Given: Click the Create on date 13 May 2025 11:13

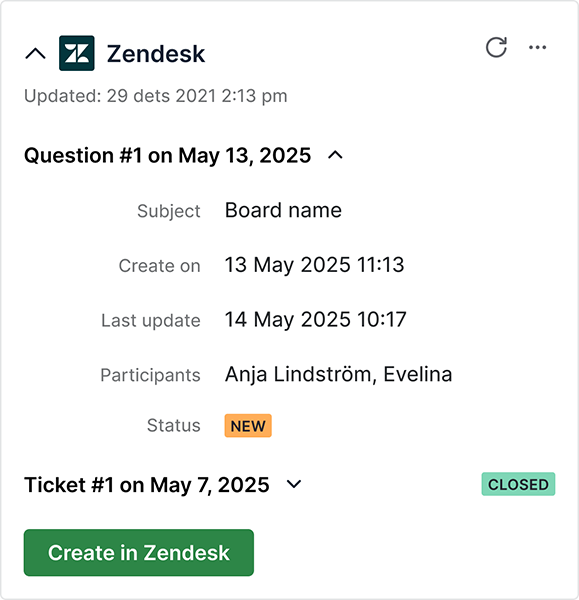Looking at the screenshot, I should 314,265.
